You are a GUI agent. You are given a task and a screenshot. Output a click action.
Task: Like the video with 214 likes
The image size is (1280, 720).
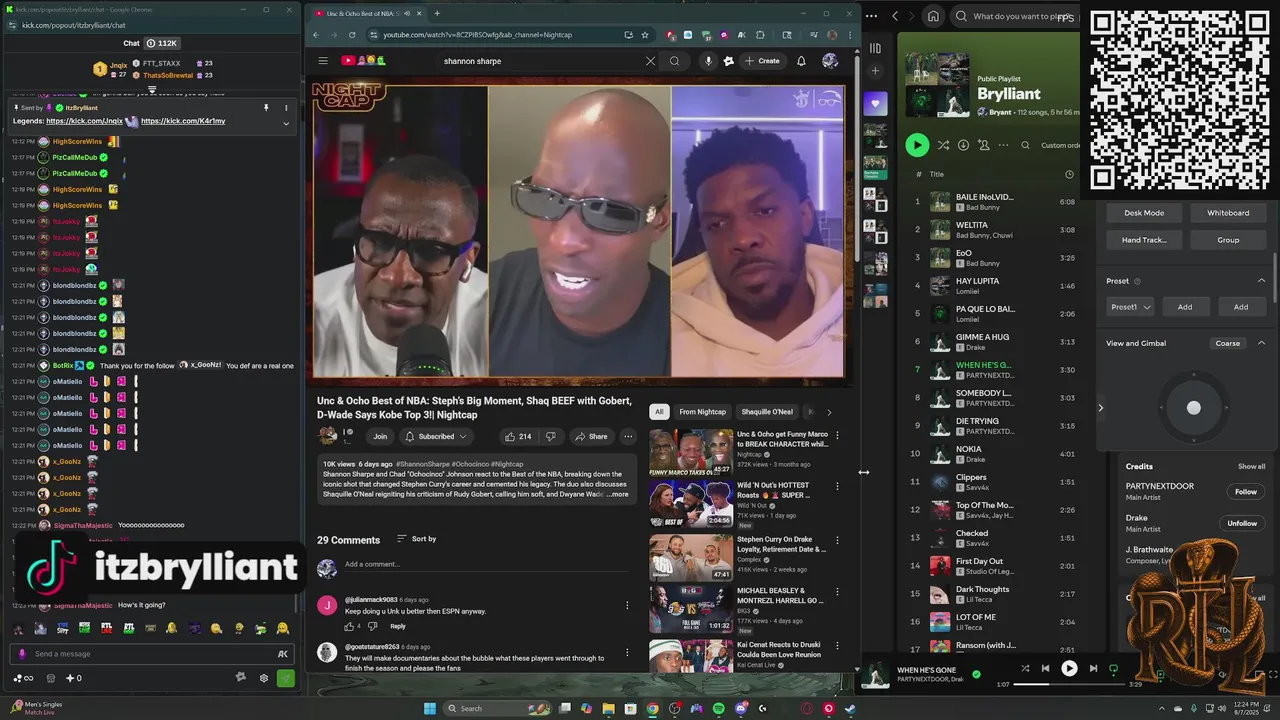click(x=517, y=436)
